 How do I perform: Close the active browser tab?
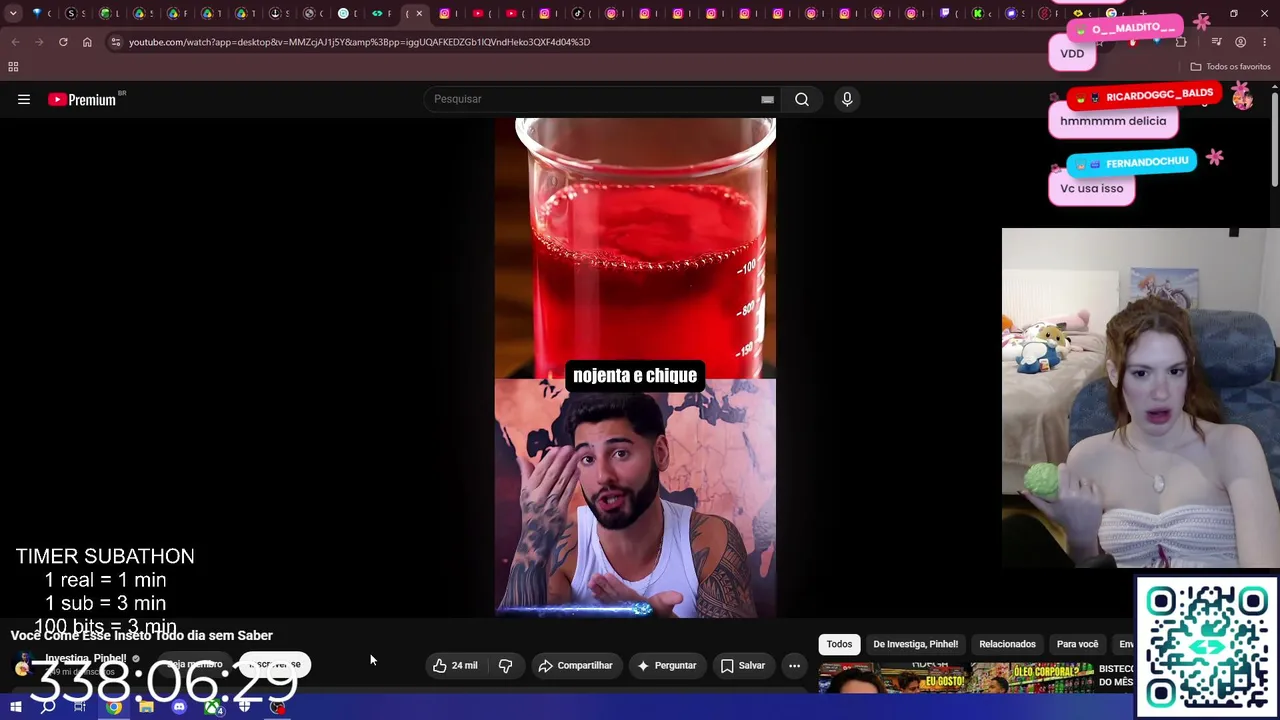[x=419, y=14]
